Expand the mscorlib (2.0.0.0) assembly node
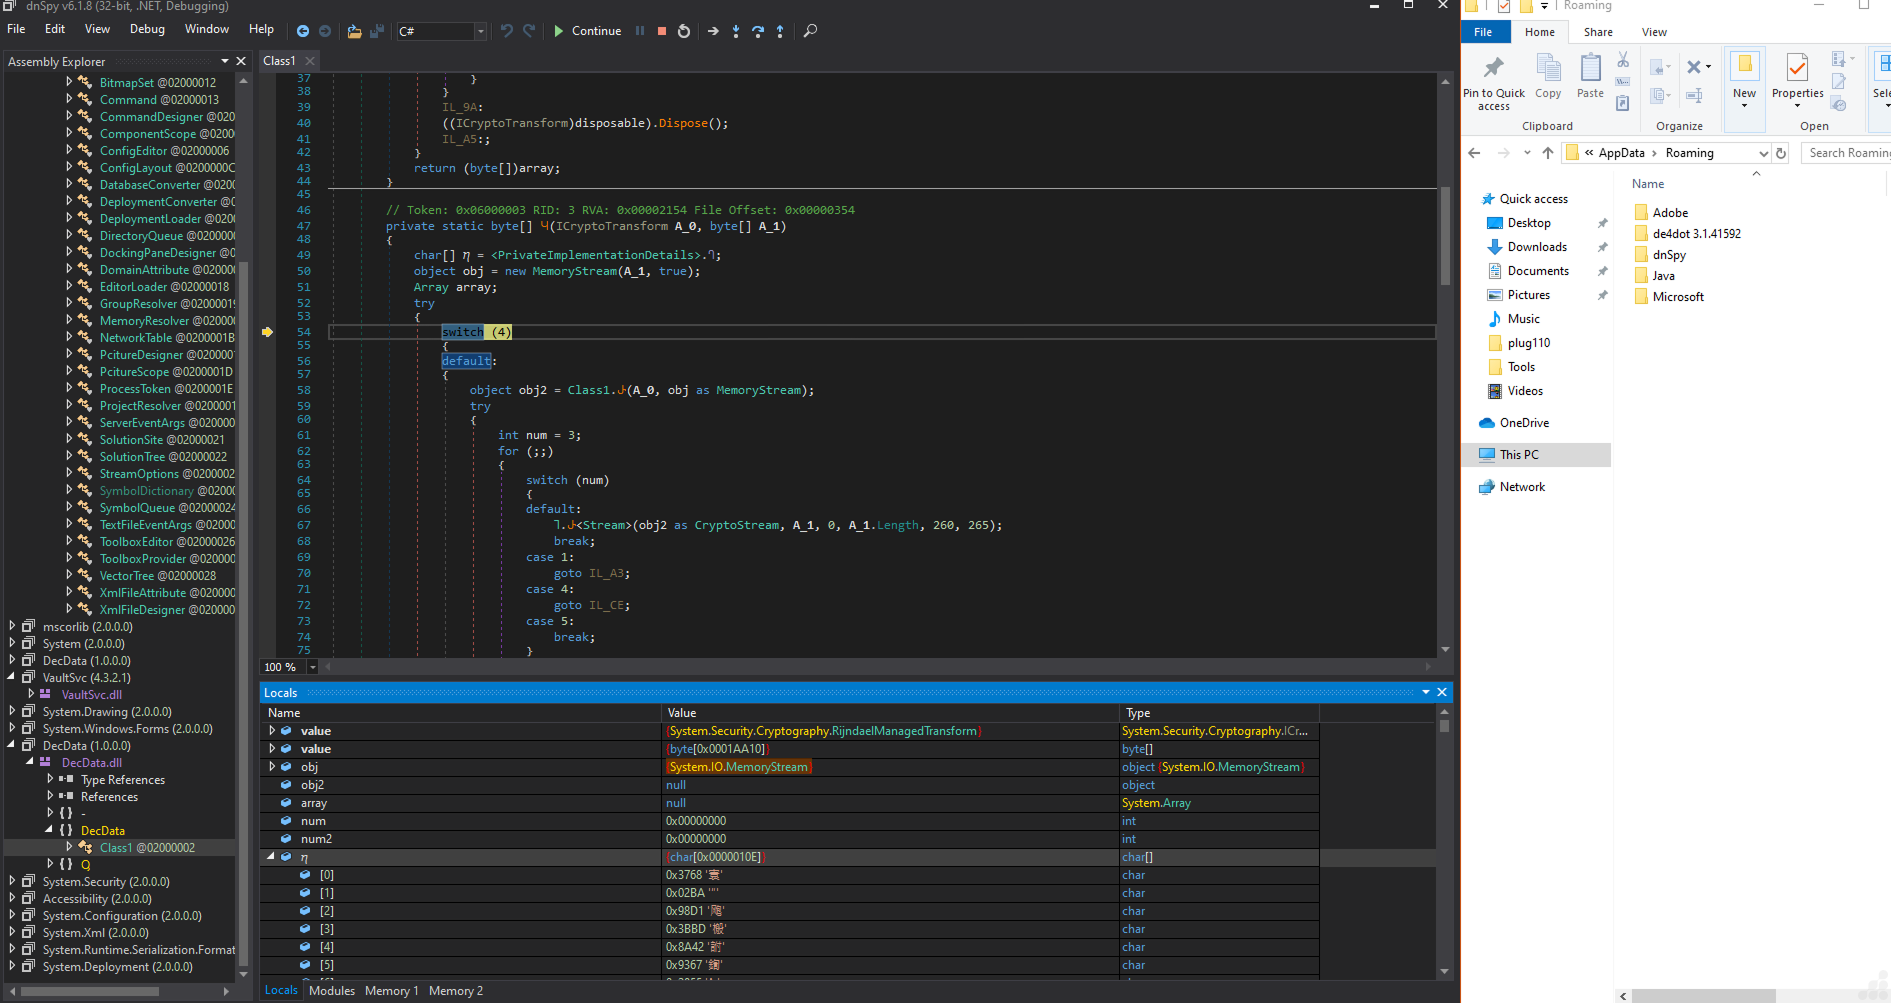 12,627
